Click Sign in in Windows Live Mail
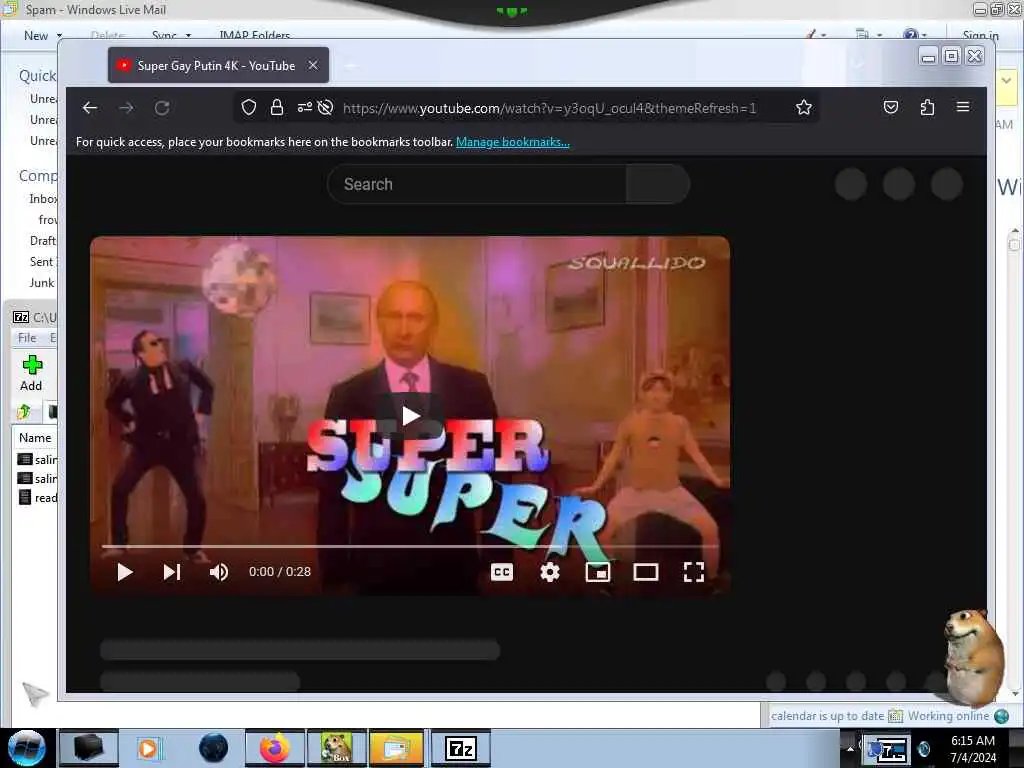Viewport: 1024px width, 768px height. pos(980,36)
